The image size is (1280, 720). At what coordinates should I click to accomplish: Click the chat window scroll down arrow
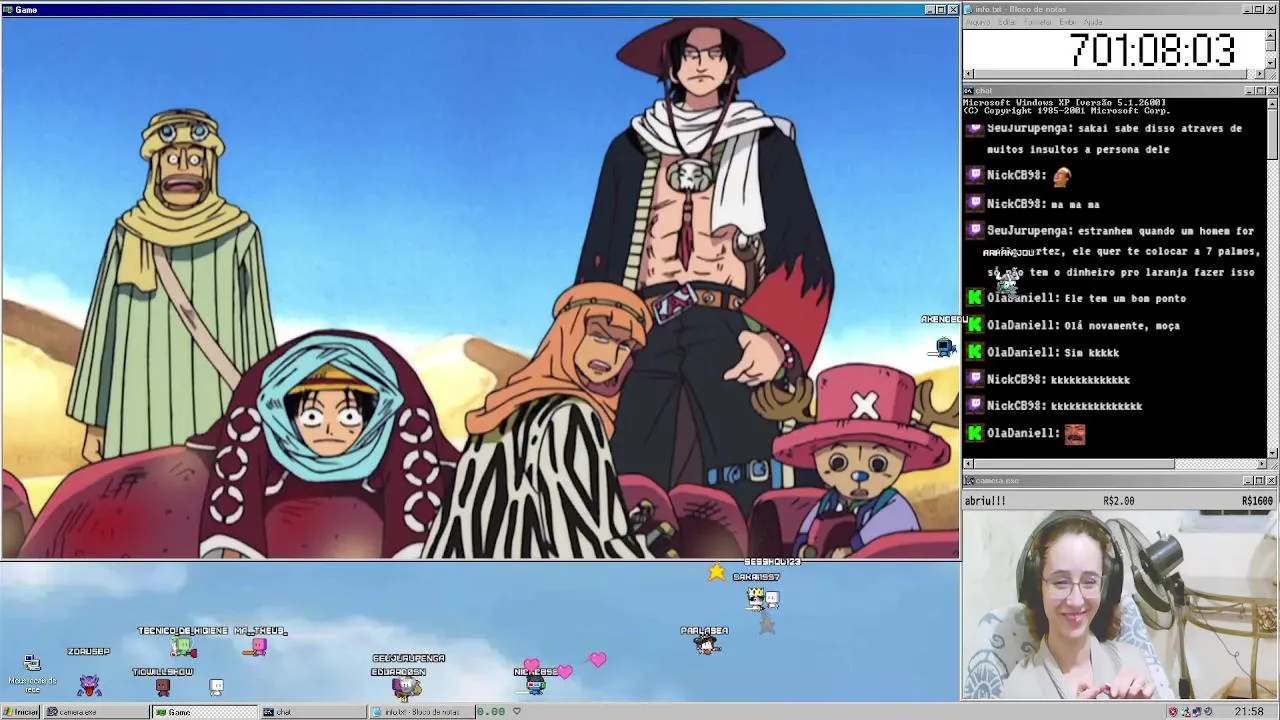point(1271,453)
